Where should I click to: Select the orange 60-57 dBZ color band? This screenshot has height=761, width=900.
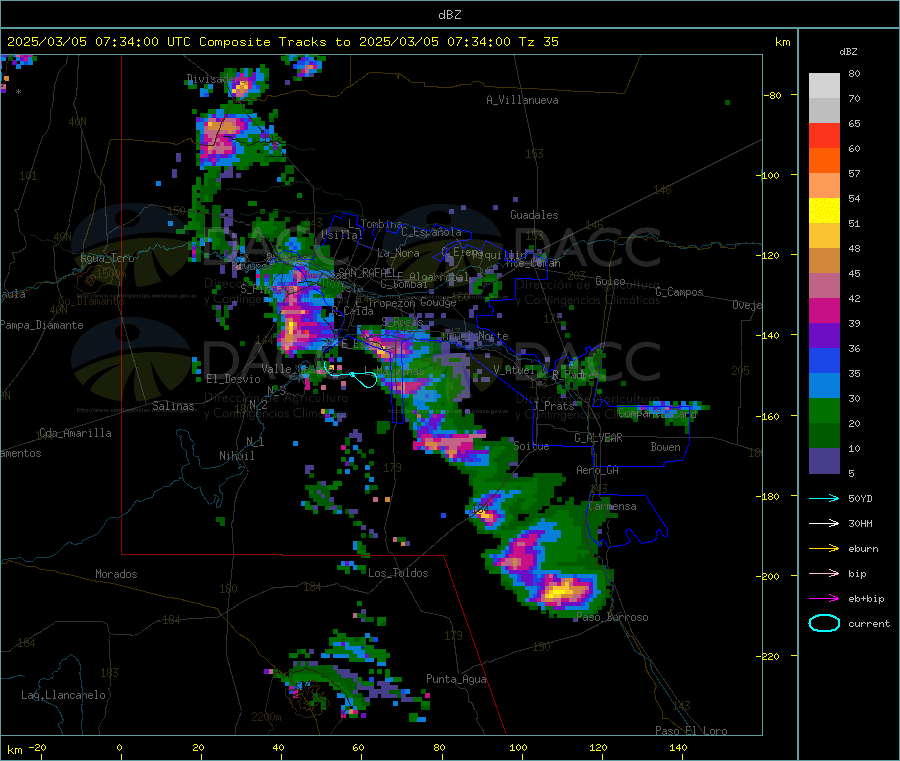[x=824, y=161]
